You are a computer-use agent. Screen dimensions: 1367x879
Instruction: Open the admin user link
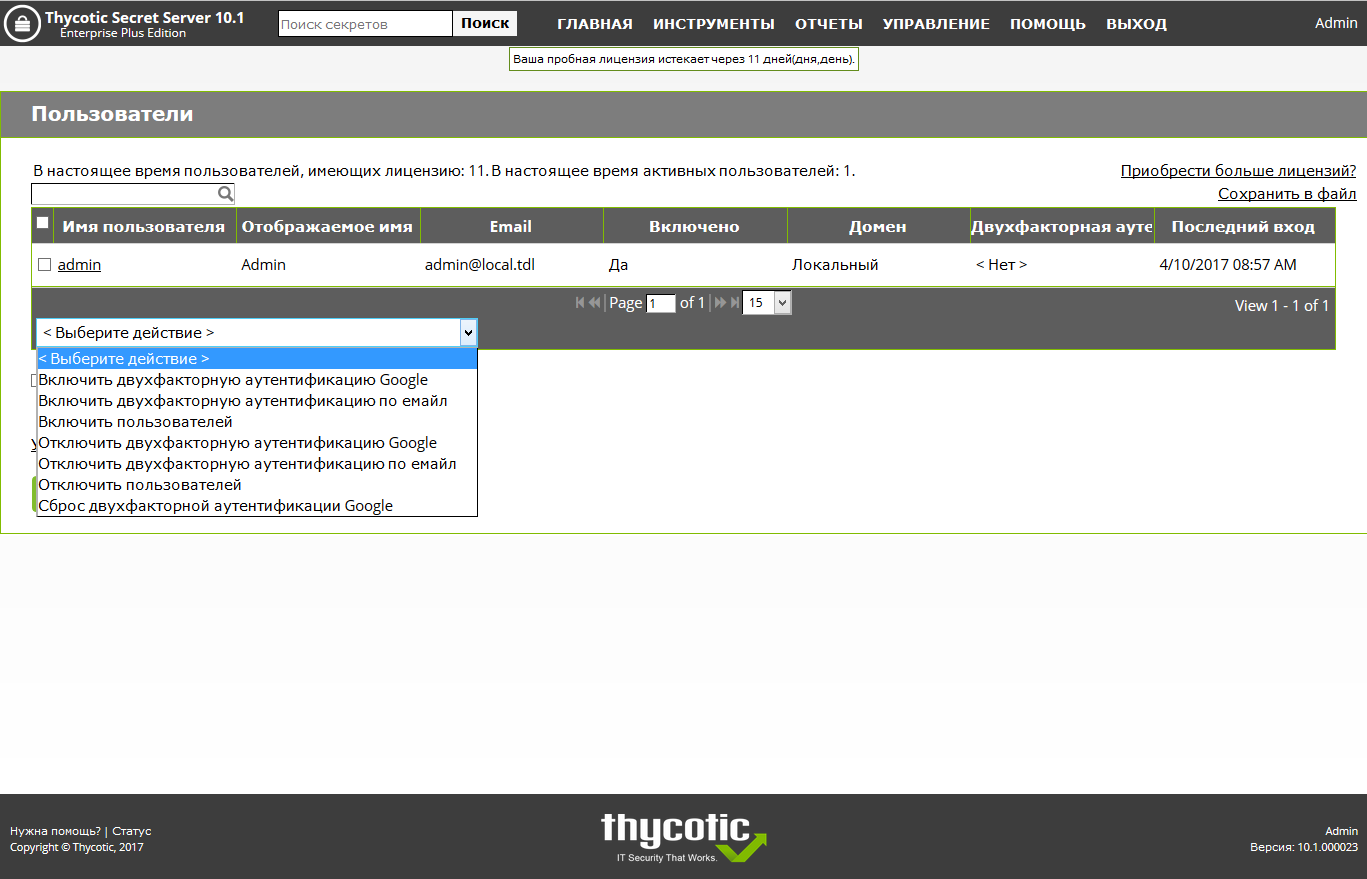point(79,265)
